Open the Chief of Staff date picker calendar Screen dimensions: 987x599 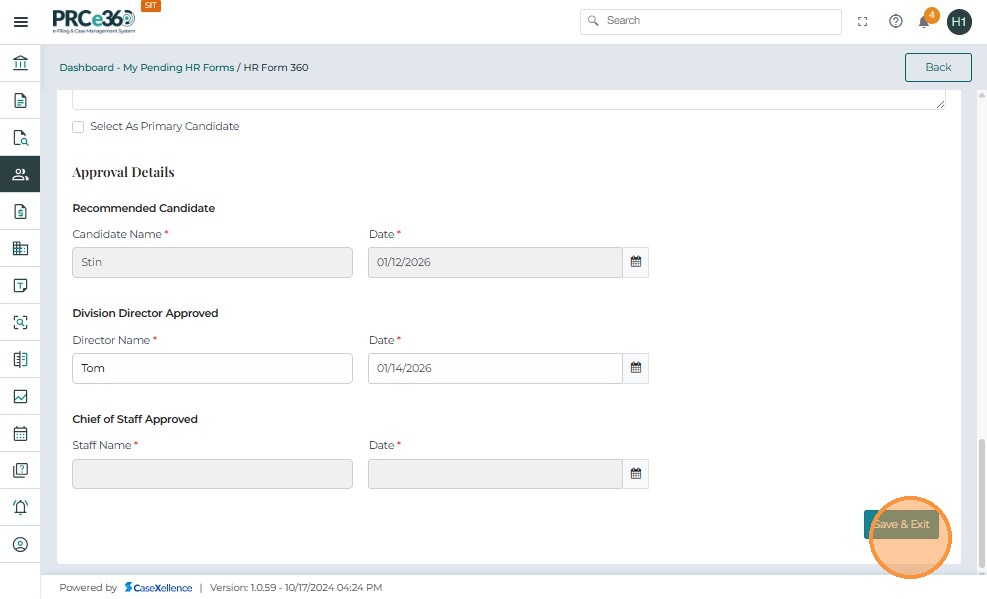(635, 473)
